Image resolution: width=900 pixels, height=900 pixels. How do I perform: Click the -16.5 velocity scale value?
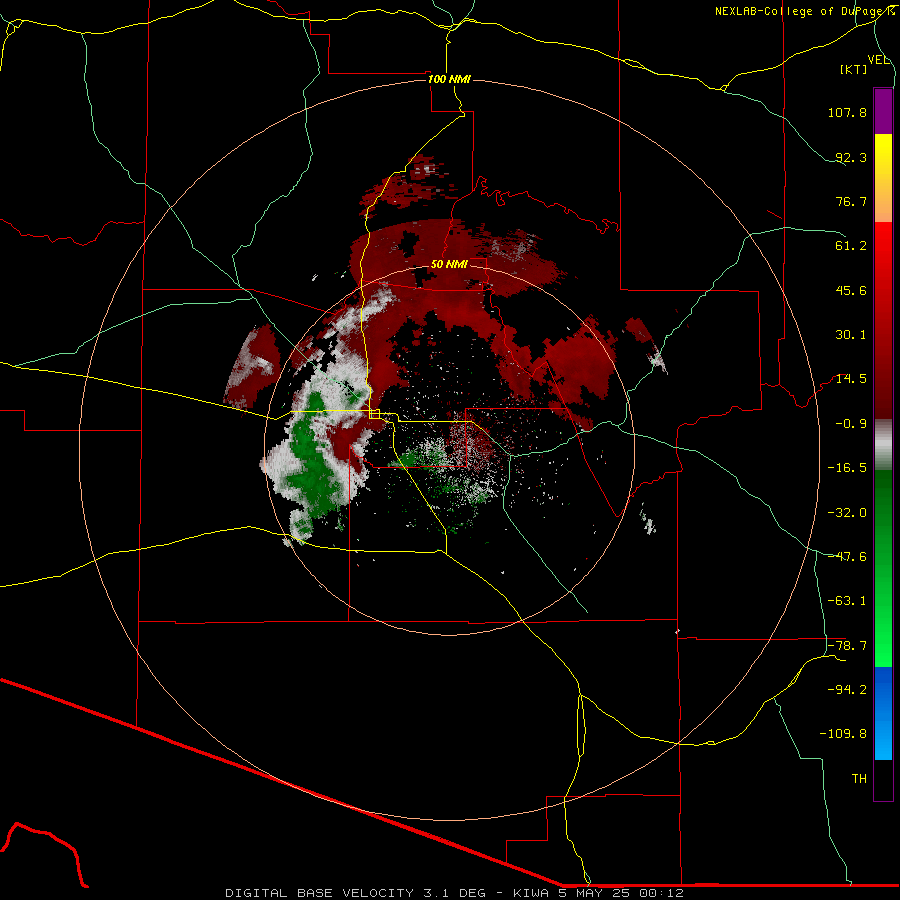(847, 468)
